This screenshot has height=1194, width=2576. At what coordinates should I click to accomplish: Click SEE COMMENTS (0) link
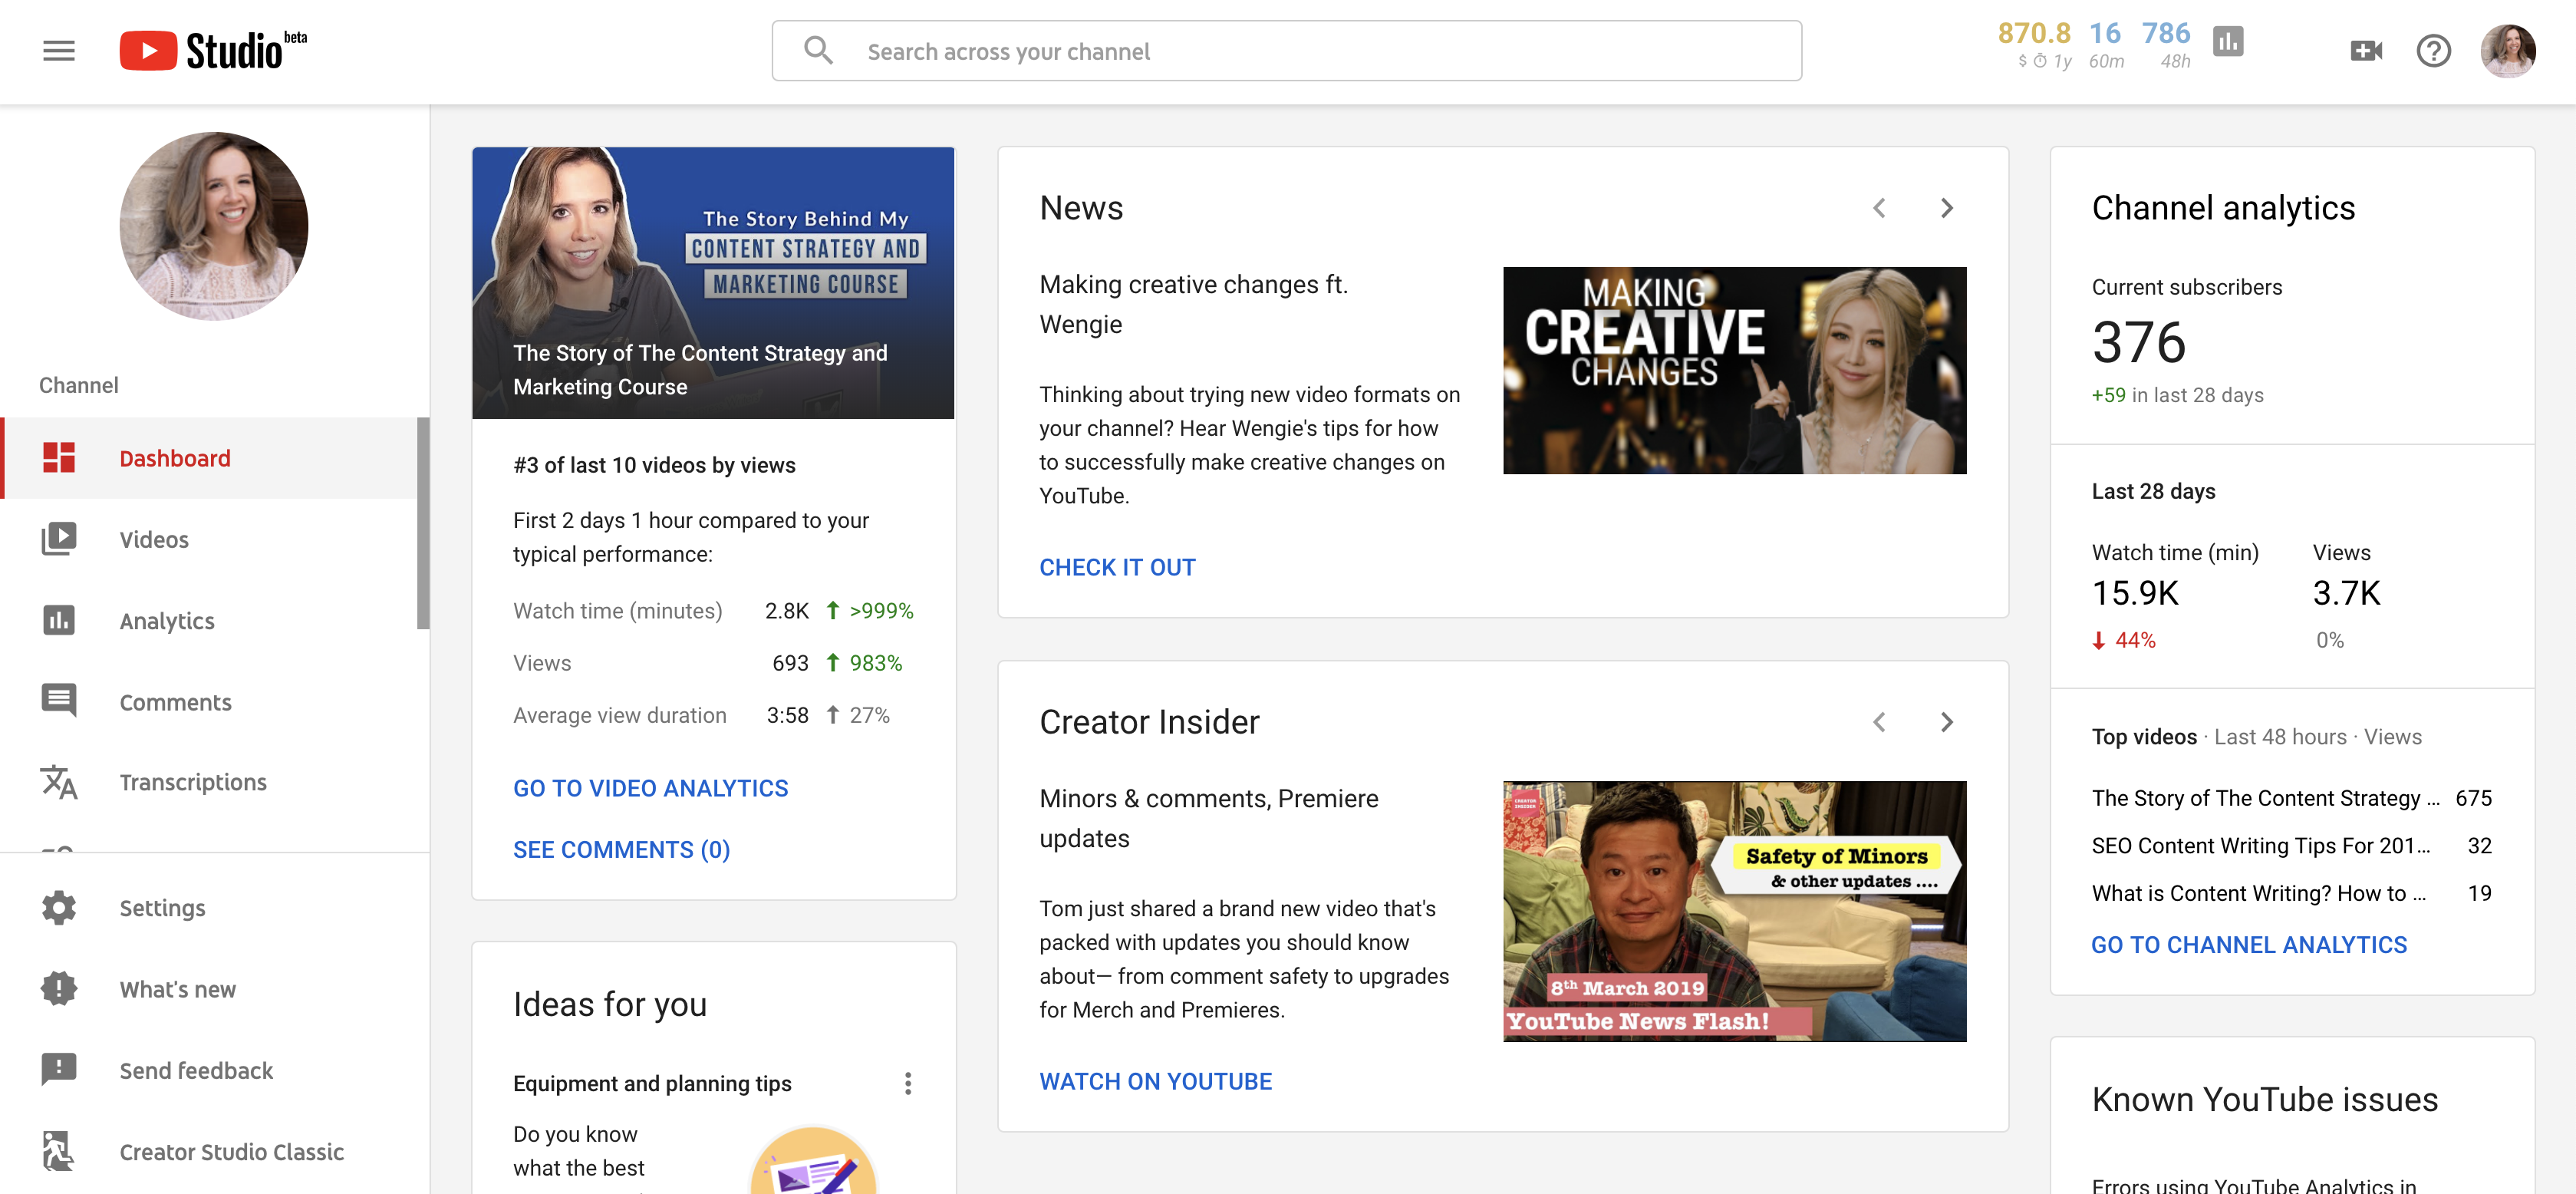coord(621,849)
